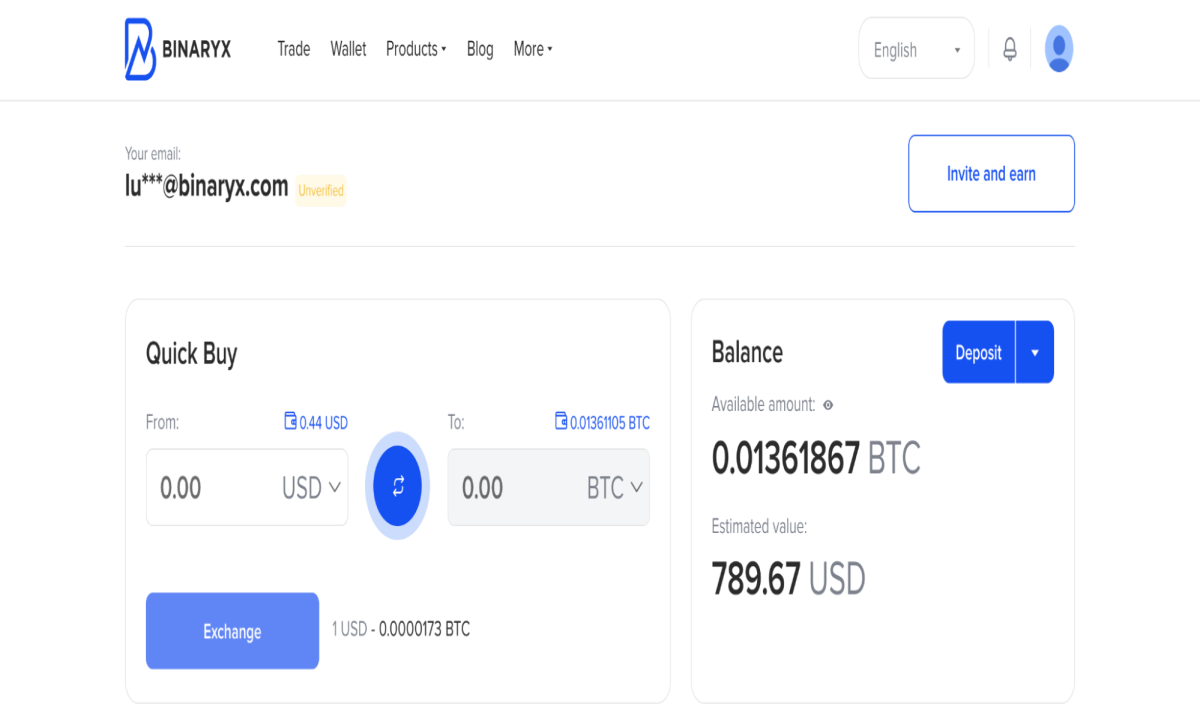
Task: Open the English language dropdown
Action: tap(916, 49)
